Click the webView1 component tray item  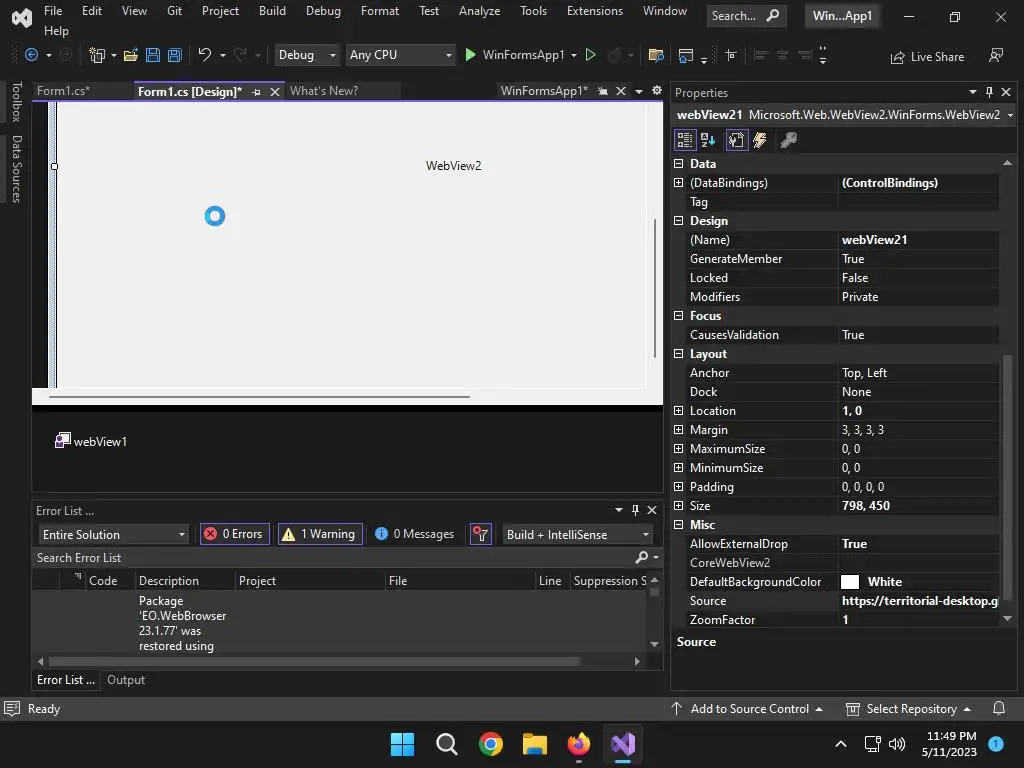(x=91, y=441)
